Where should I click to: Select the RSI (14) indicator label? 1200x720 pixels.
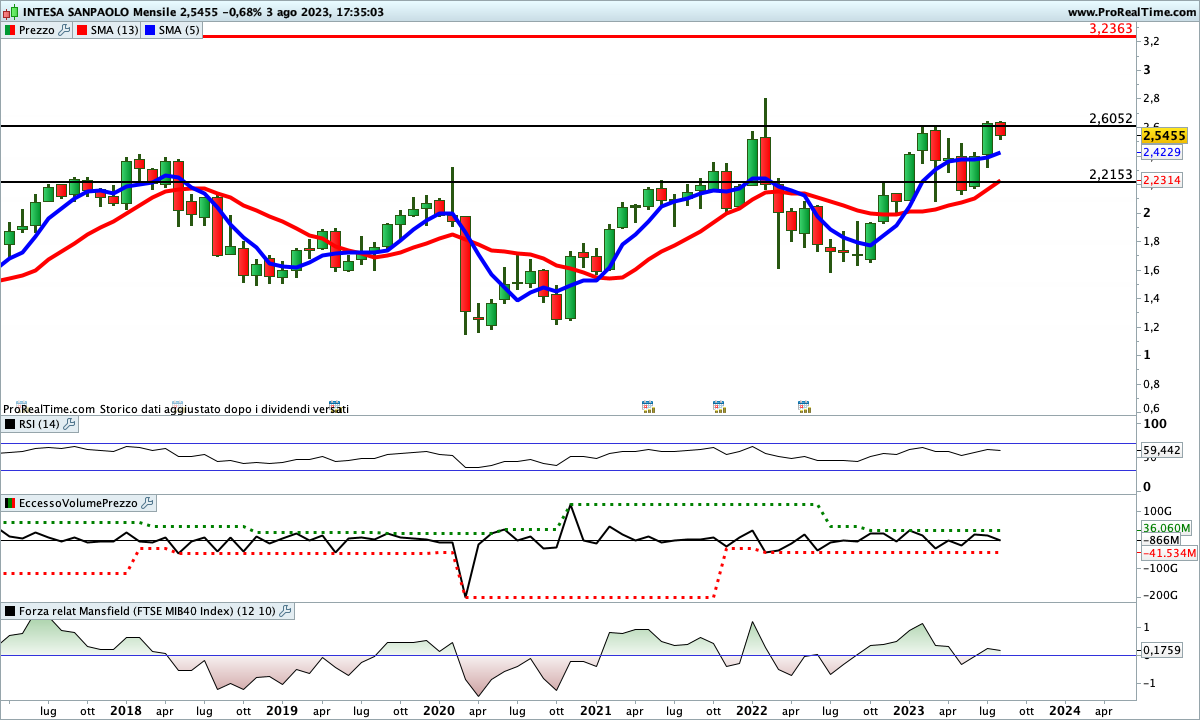[x=39, y=424]
